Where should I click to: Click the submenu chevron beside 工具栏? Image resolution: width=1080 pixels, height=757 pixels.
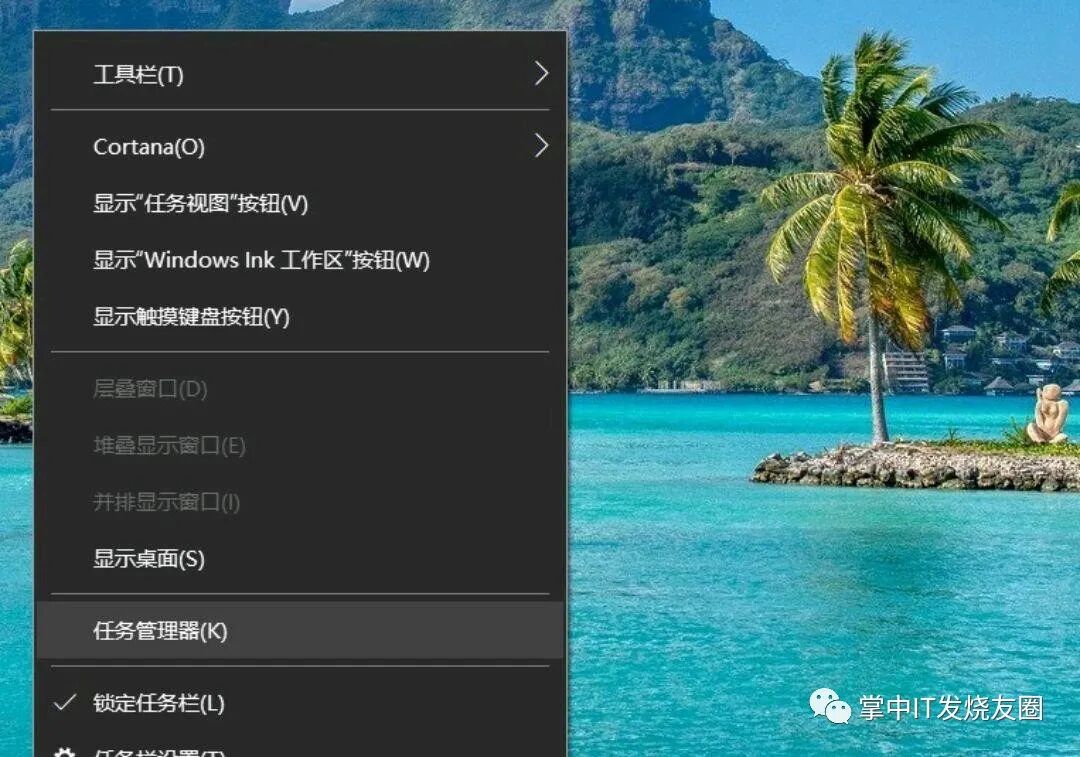pyautogui.click(x=542, y=74)
